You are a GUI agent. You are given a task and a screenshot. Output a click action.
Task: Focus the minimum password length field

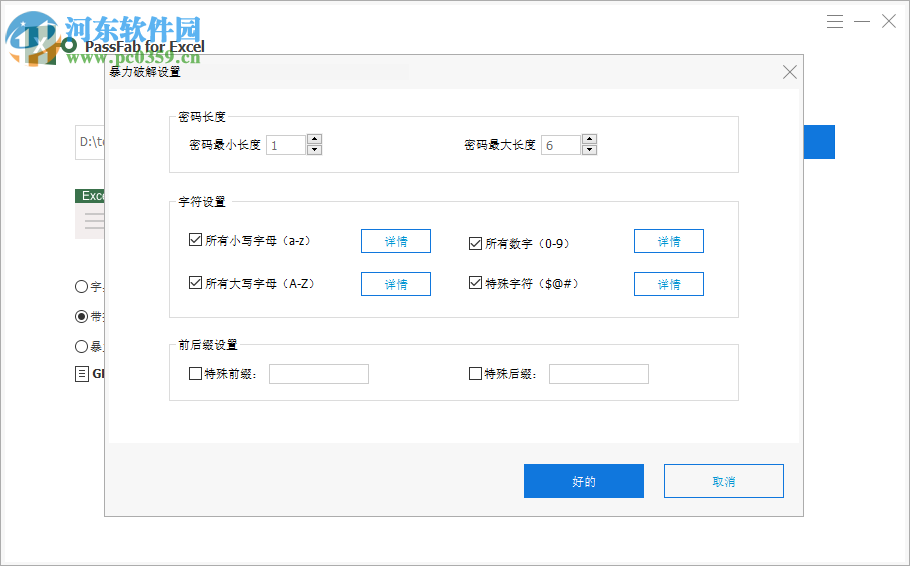point(286,145)
